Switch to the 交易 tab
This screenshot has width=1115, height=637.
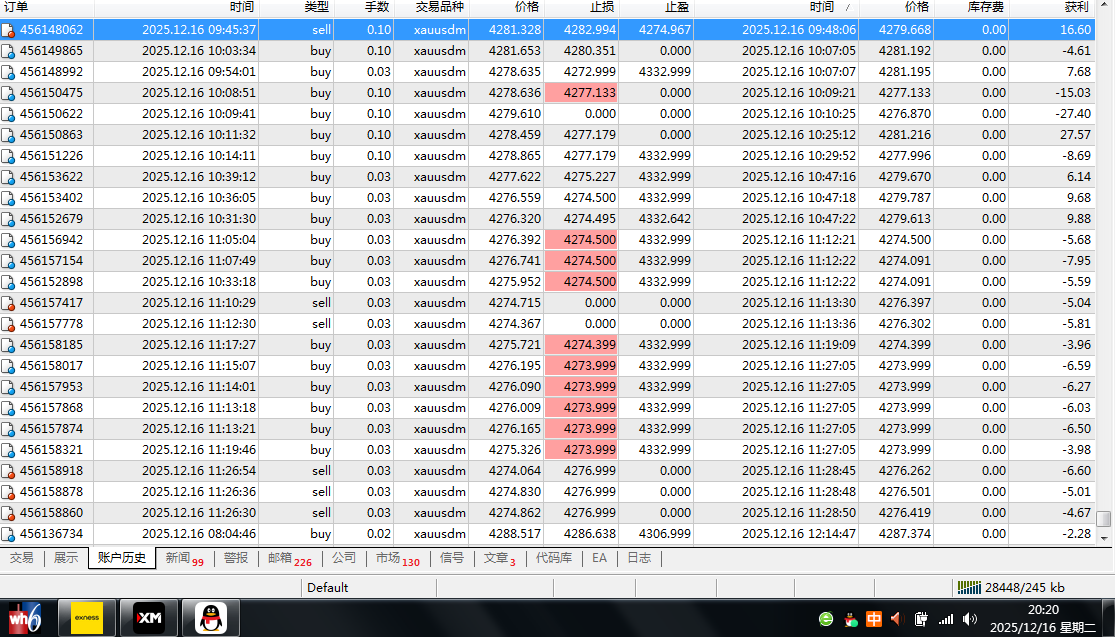[21, 558]
